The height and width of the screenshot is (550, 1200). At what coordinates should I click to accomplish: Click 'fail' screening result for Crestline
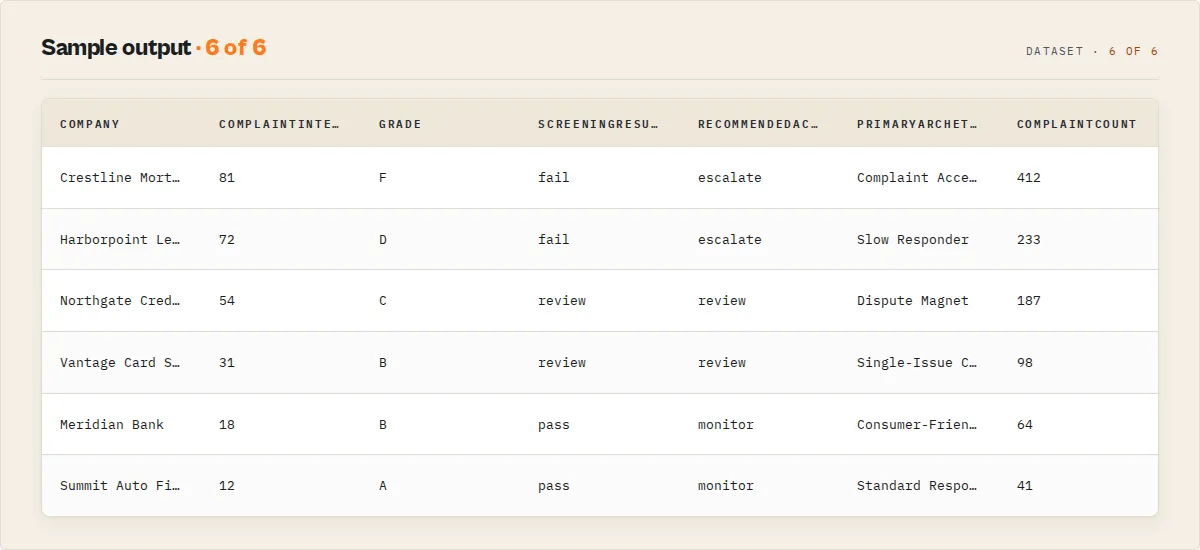coord(554,178)
